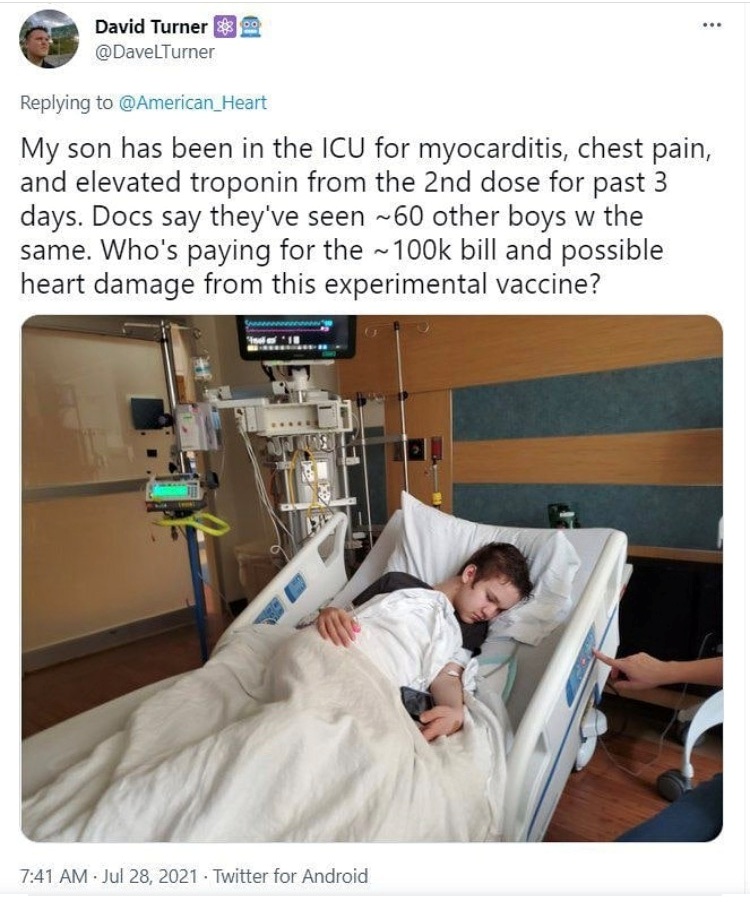Click the bed rail control panel in the photo
Image resolution: width=750 pixels, height=917 pixels.
(x=581, y=667)
